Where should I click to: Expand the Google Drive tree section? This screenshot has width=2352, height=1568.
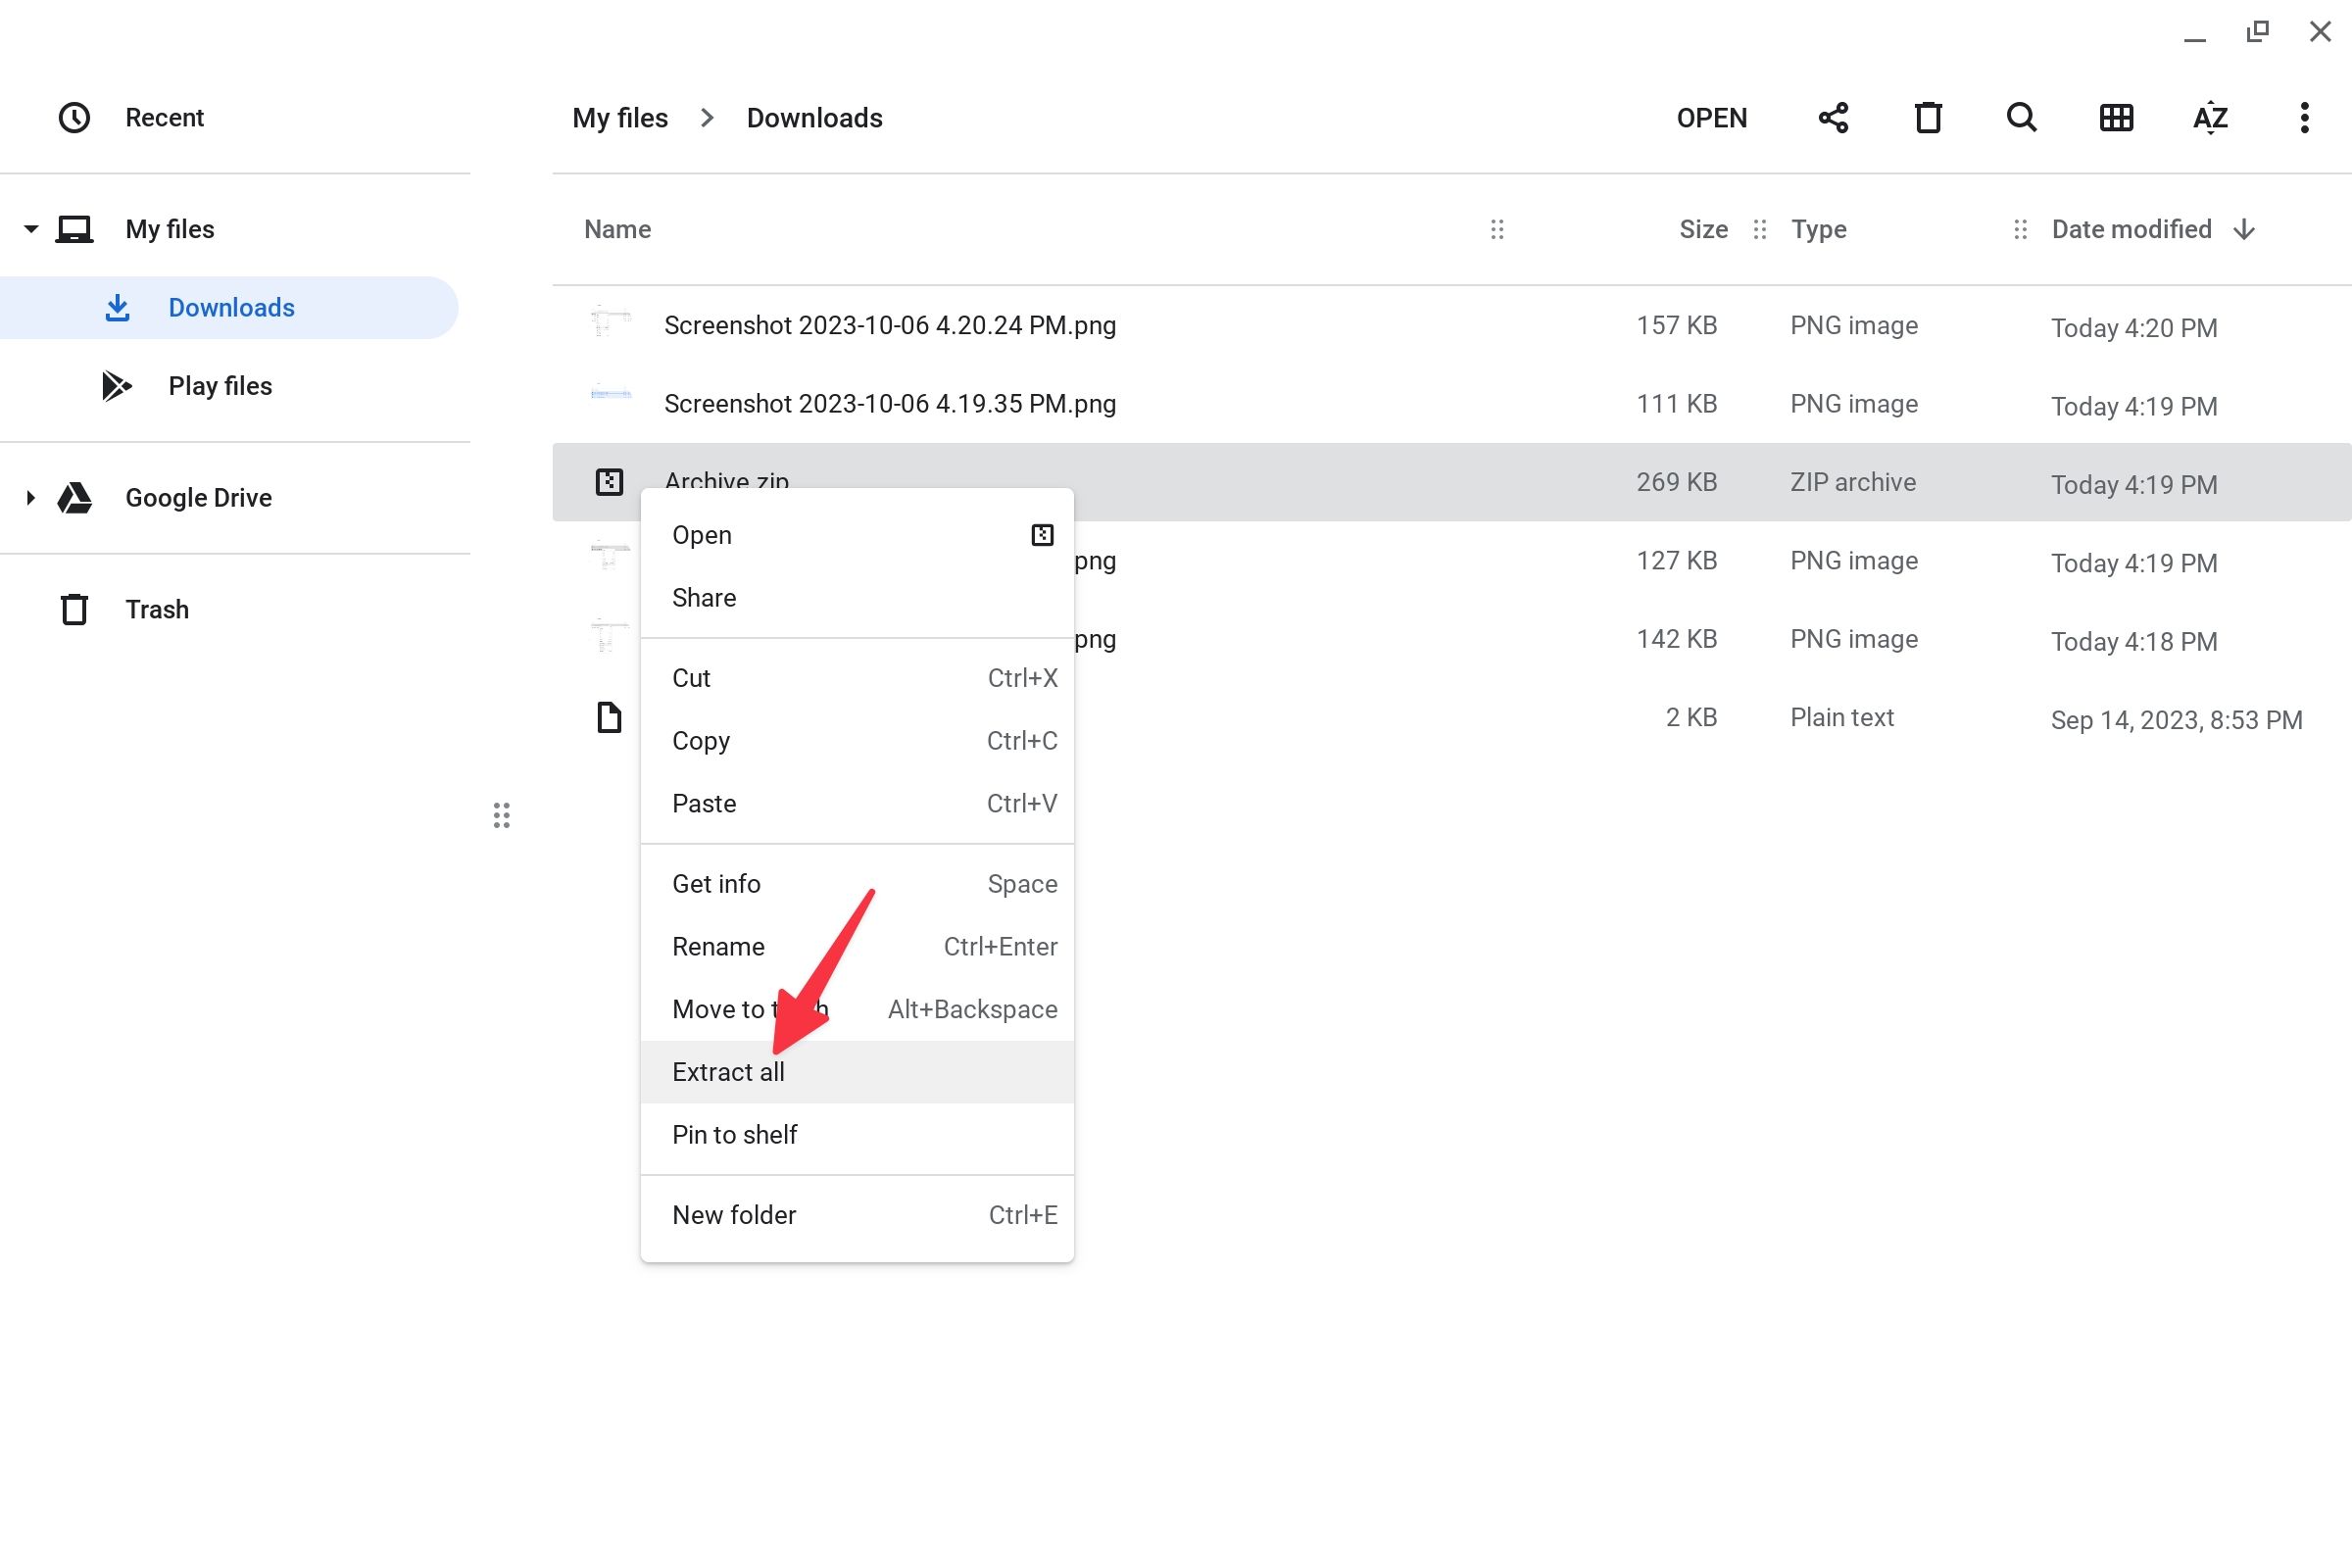point(31,497)
